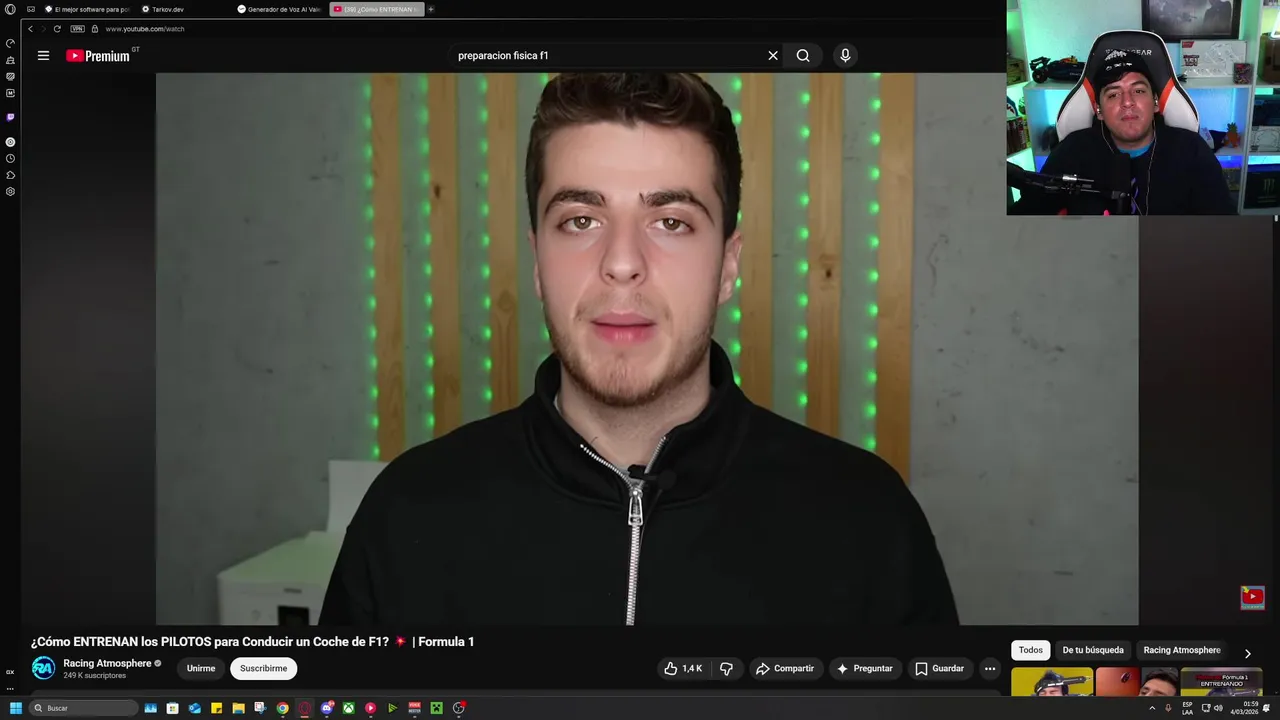Open the red YouTube overlay button on video
Image resolution: width=1280 pixels, height=720 pixels.
[1252, 598]
